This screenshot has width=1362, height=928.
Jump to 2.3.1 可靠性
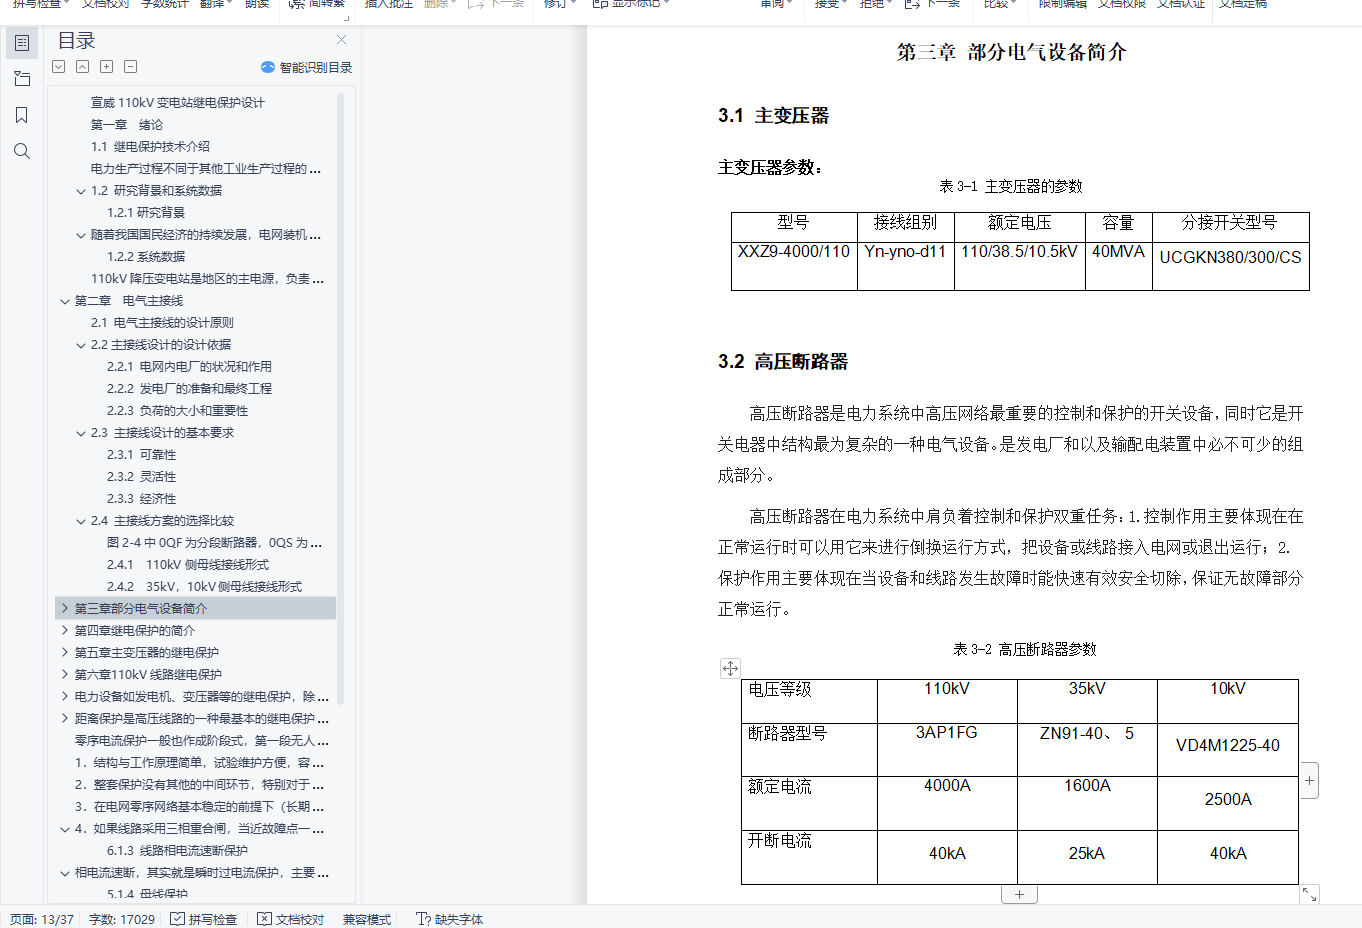click(x=142, y=455)
